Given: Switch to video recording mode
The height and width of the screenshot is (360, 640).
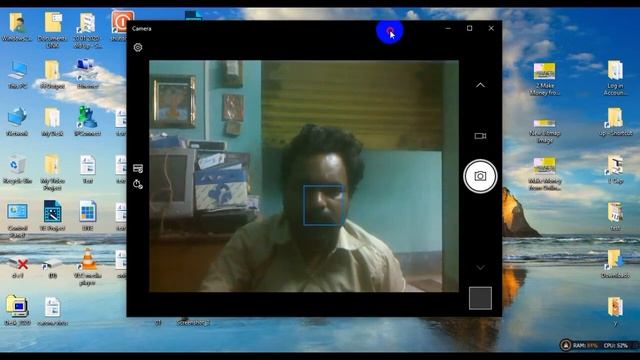Looking at the screenshot, I should (x=480, y=136).
